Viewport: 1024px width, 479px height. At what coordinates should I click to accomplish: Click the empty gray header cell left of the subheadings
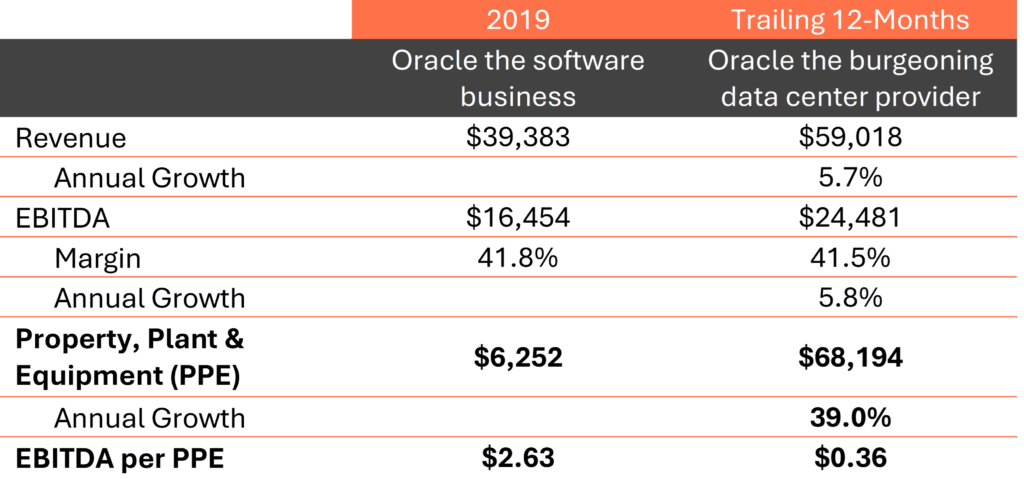click(x=175, y=78)
